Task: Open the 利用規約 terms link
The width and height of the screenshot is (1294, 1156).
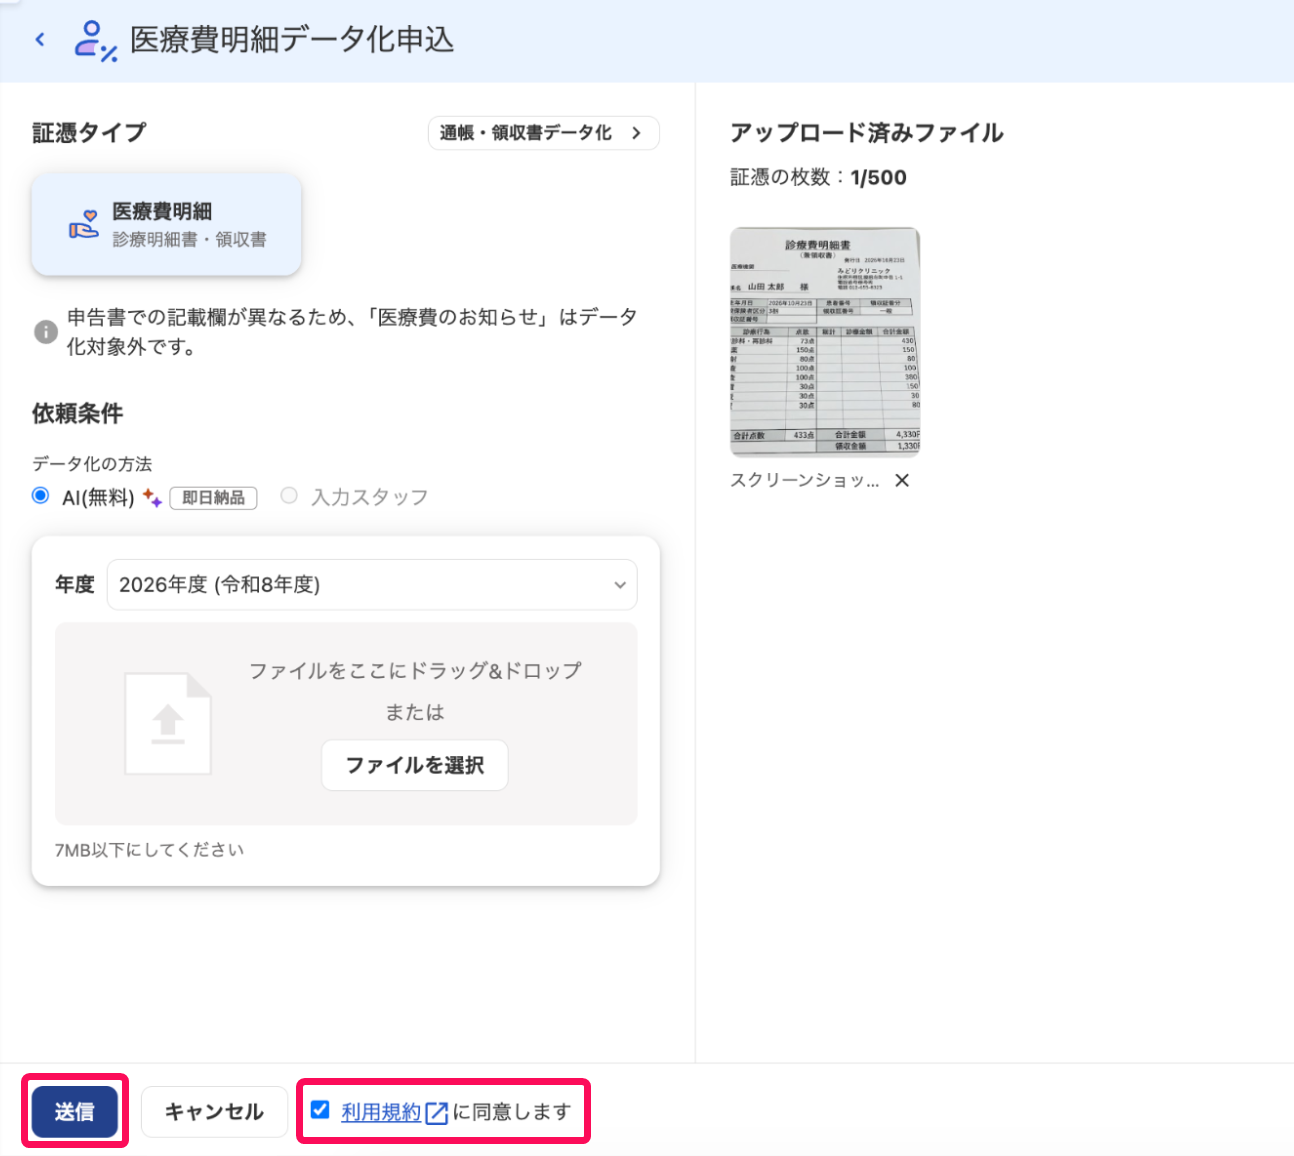Action: (x=381, y=1112)
